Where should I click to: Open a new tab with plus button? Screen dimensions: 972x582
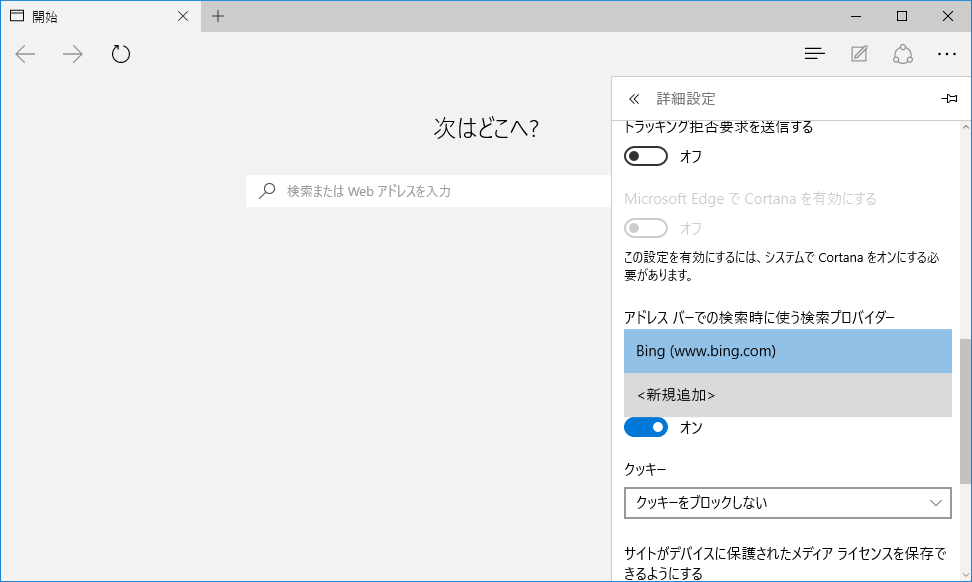(x=218, y=16)
